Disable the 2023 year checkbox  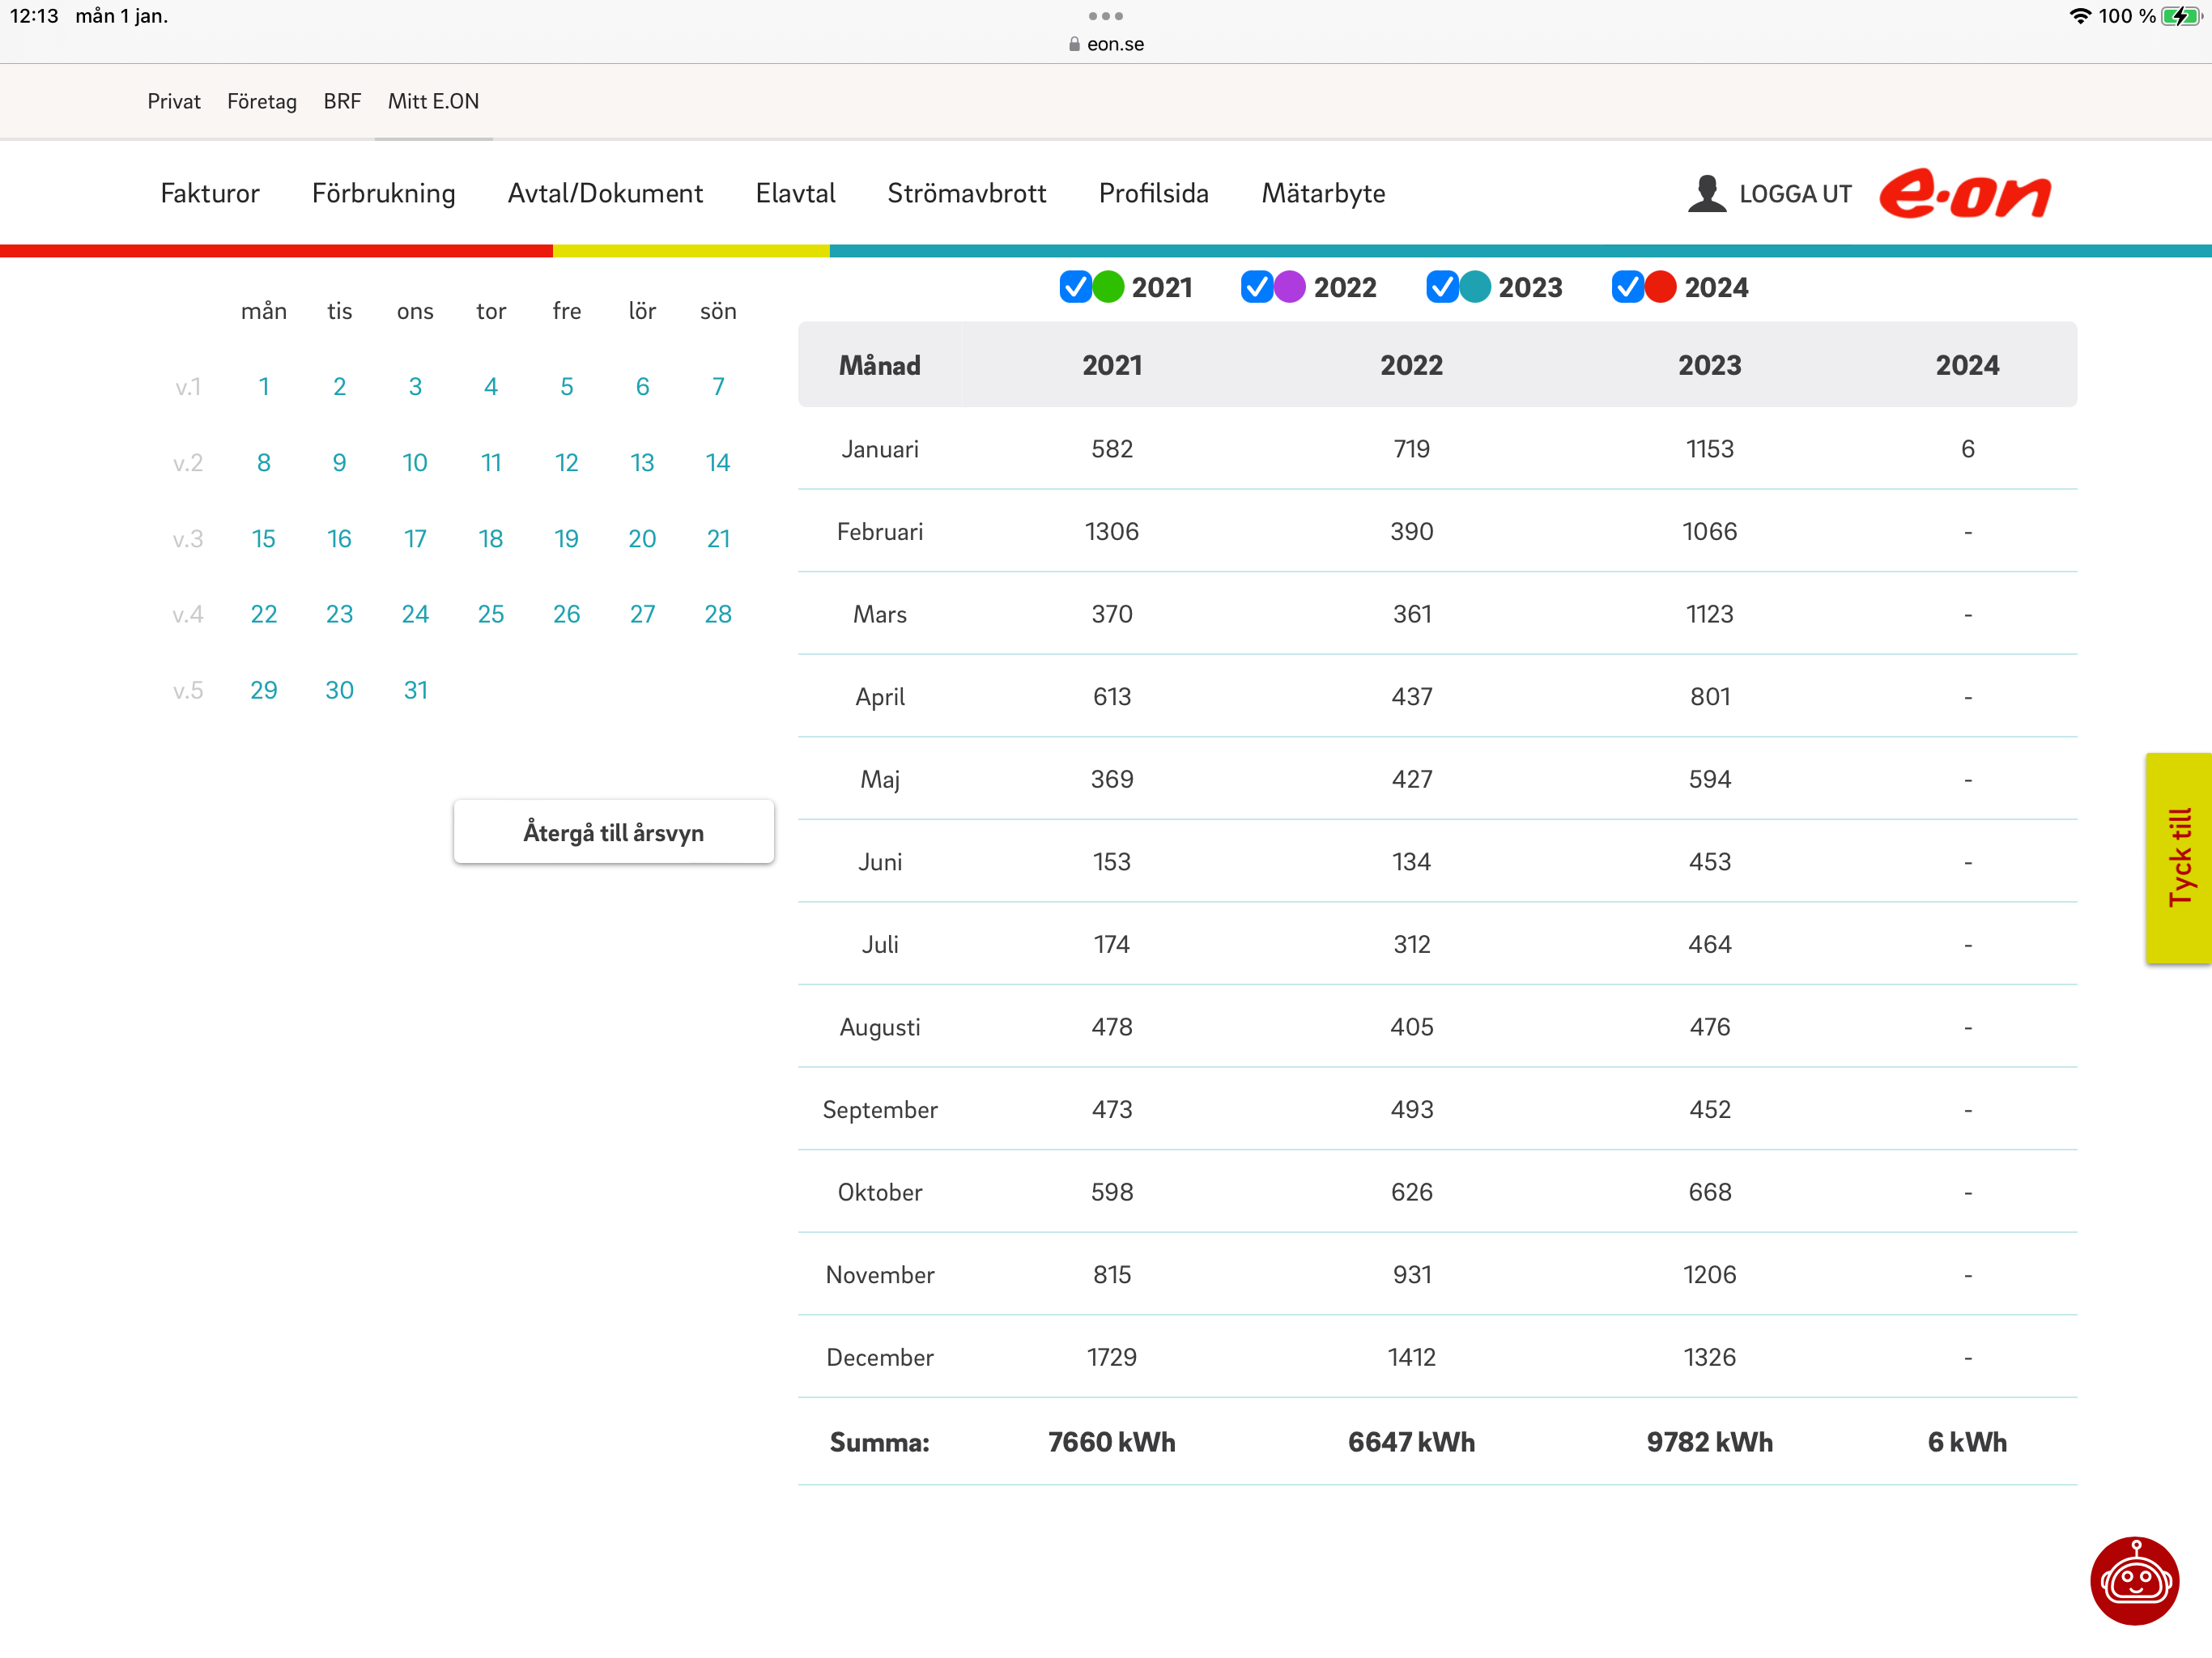click(1441, 287)
